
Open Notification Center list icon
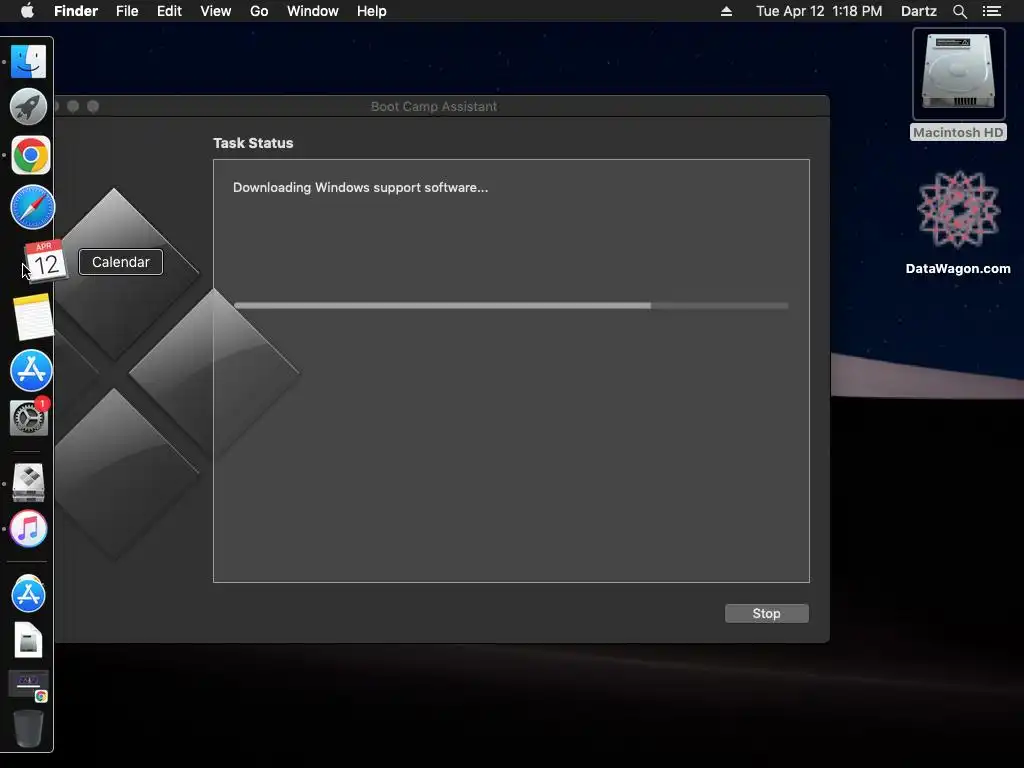coord(991,11)
